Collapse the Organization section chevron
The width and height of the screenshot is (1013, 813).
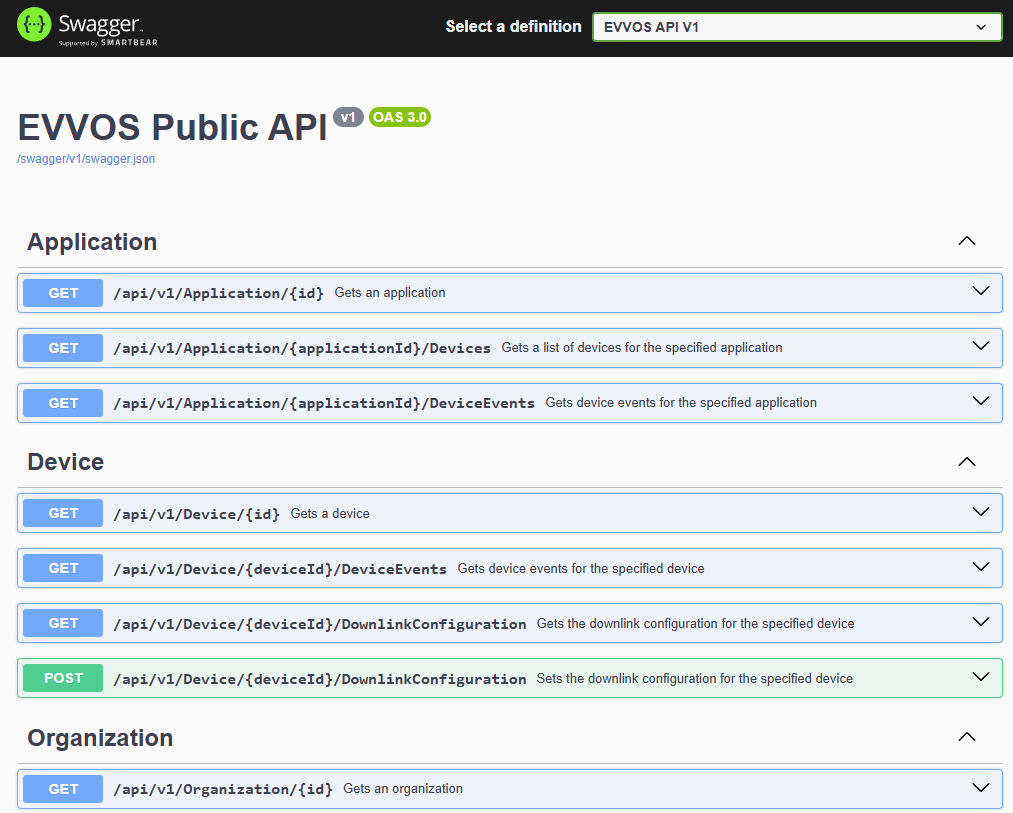click(966, 737)
